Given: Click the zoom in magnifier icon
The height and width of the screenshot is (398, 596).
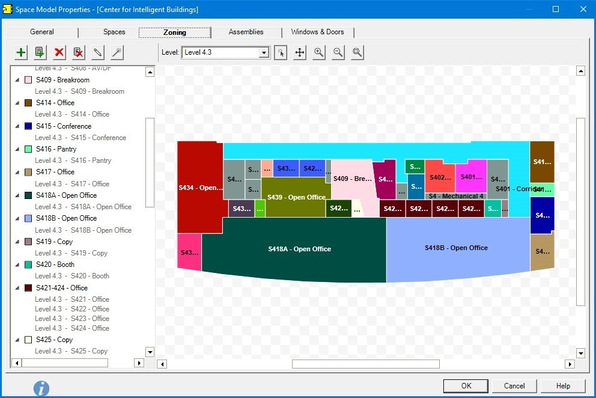Looking at the screenshot, I should (x=319, y=52).
